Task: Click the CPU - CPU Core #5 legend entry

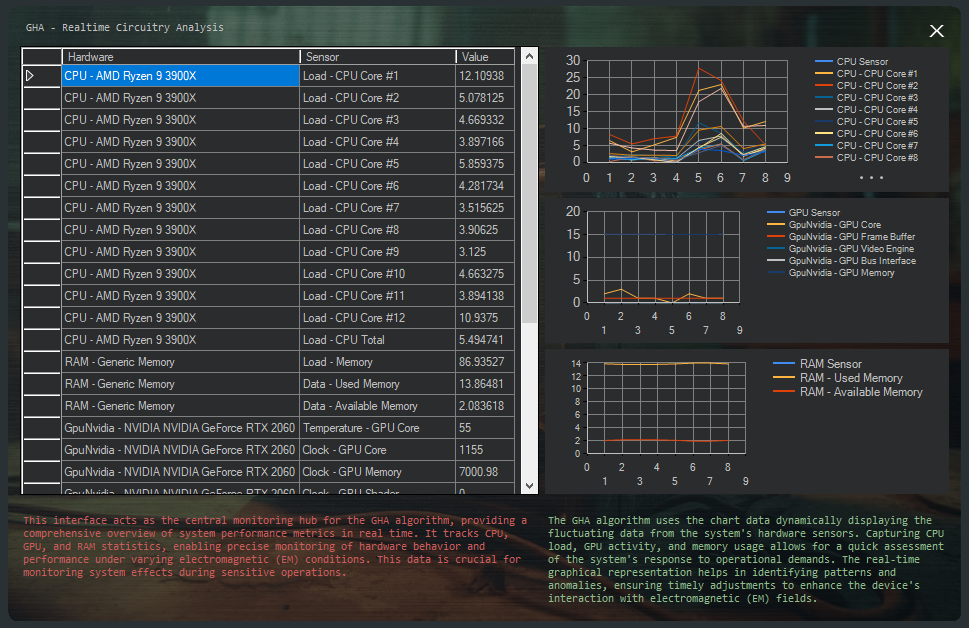Action: tap(866, 122)
